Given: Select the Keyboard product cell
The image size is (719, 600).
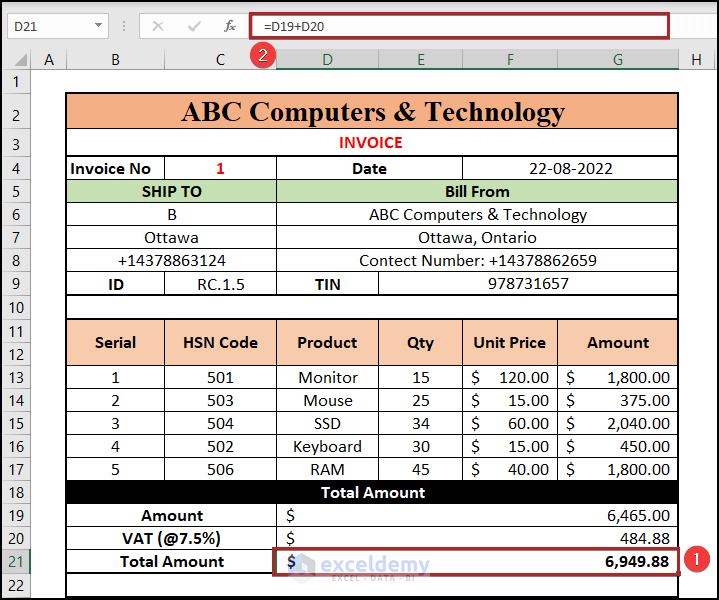Looking at the screenshot, I should (x=327, y=446).
